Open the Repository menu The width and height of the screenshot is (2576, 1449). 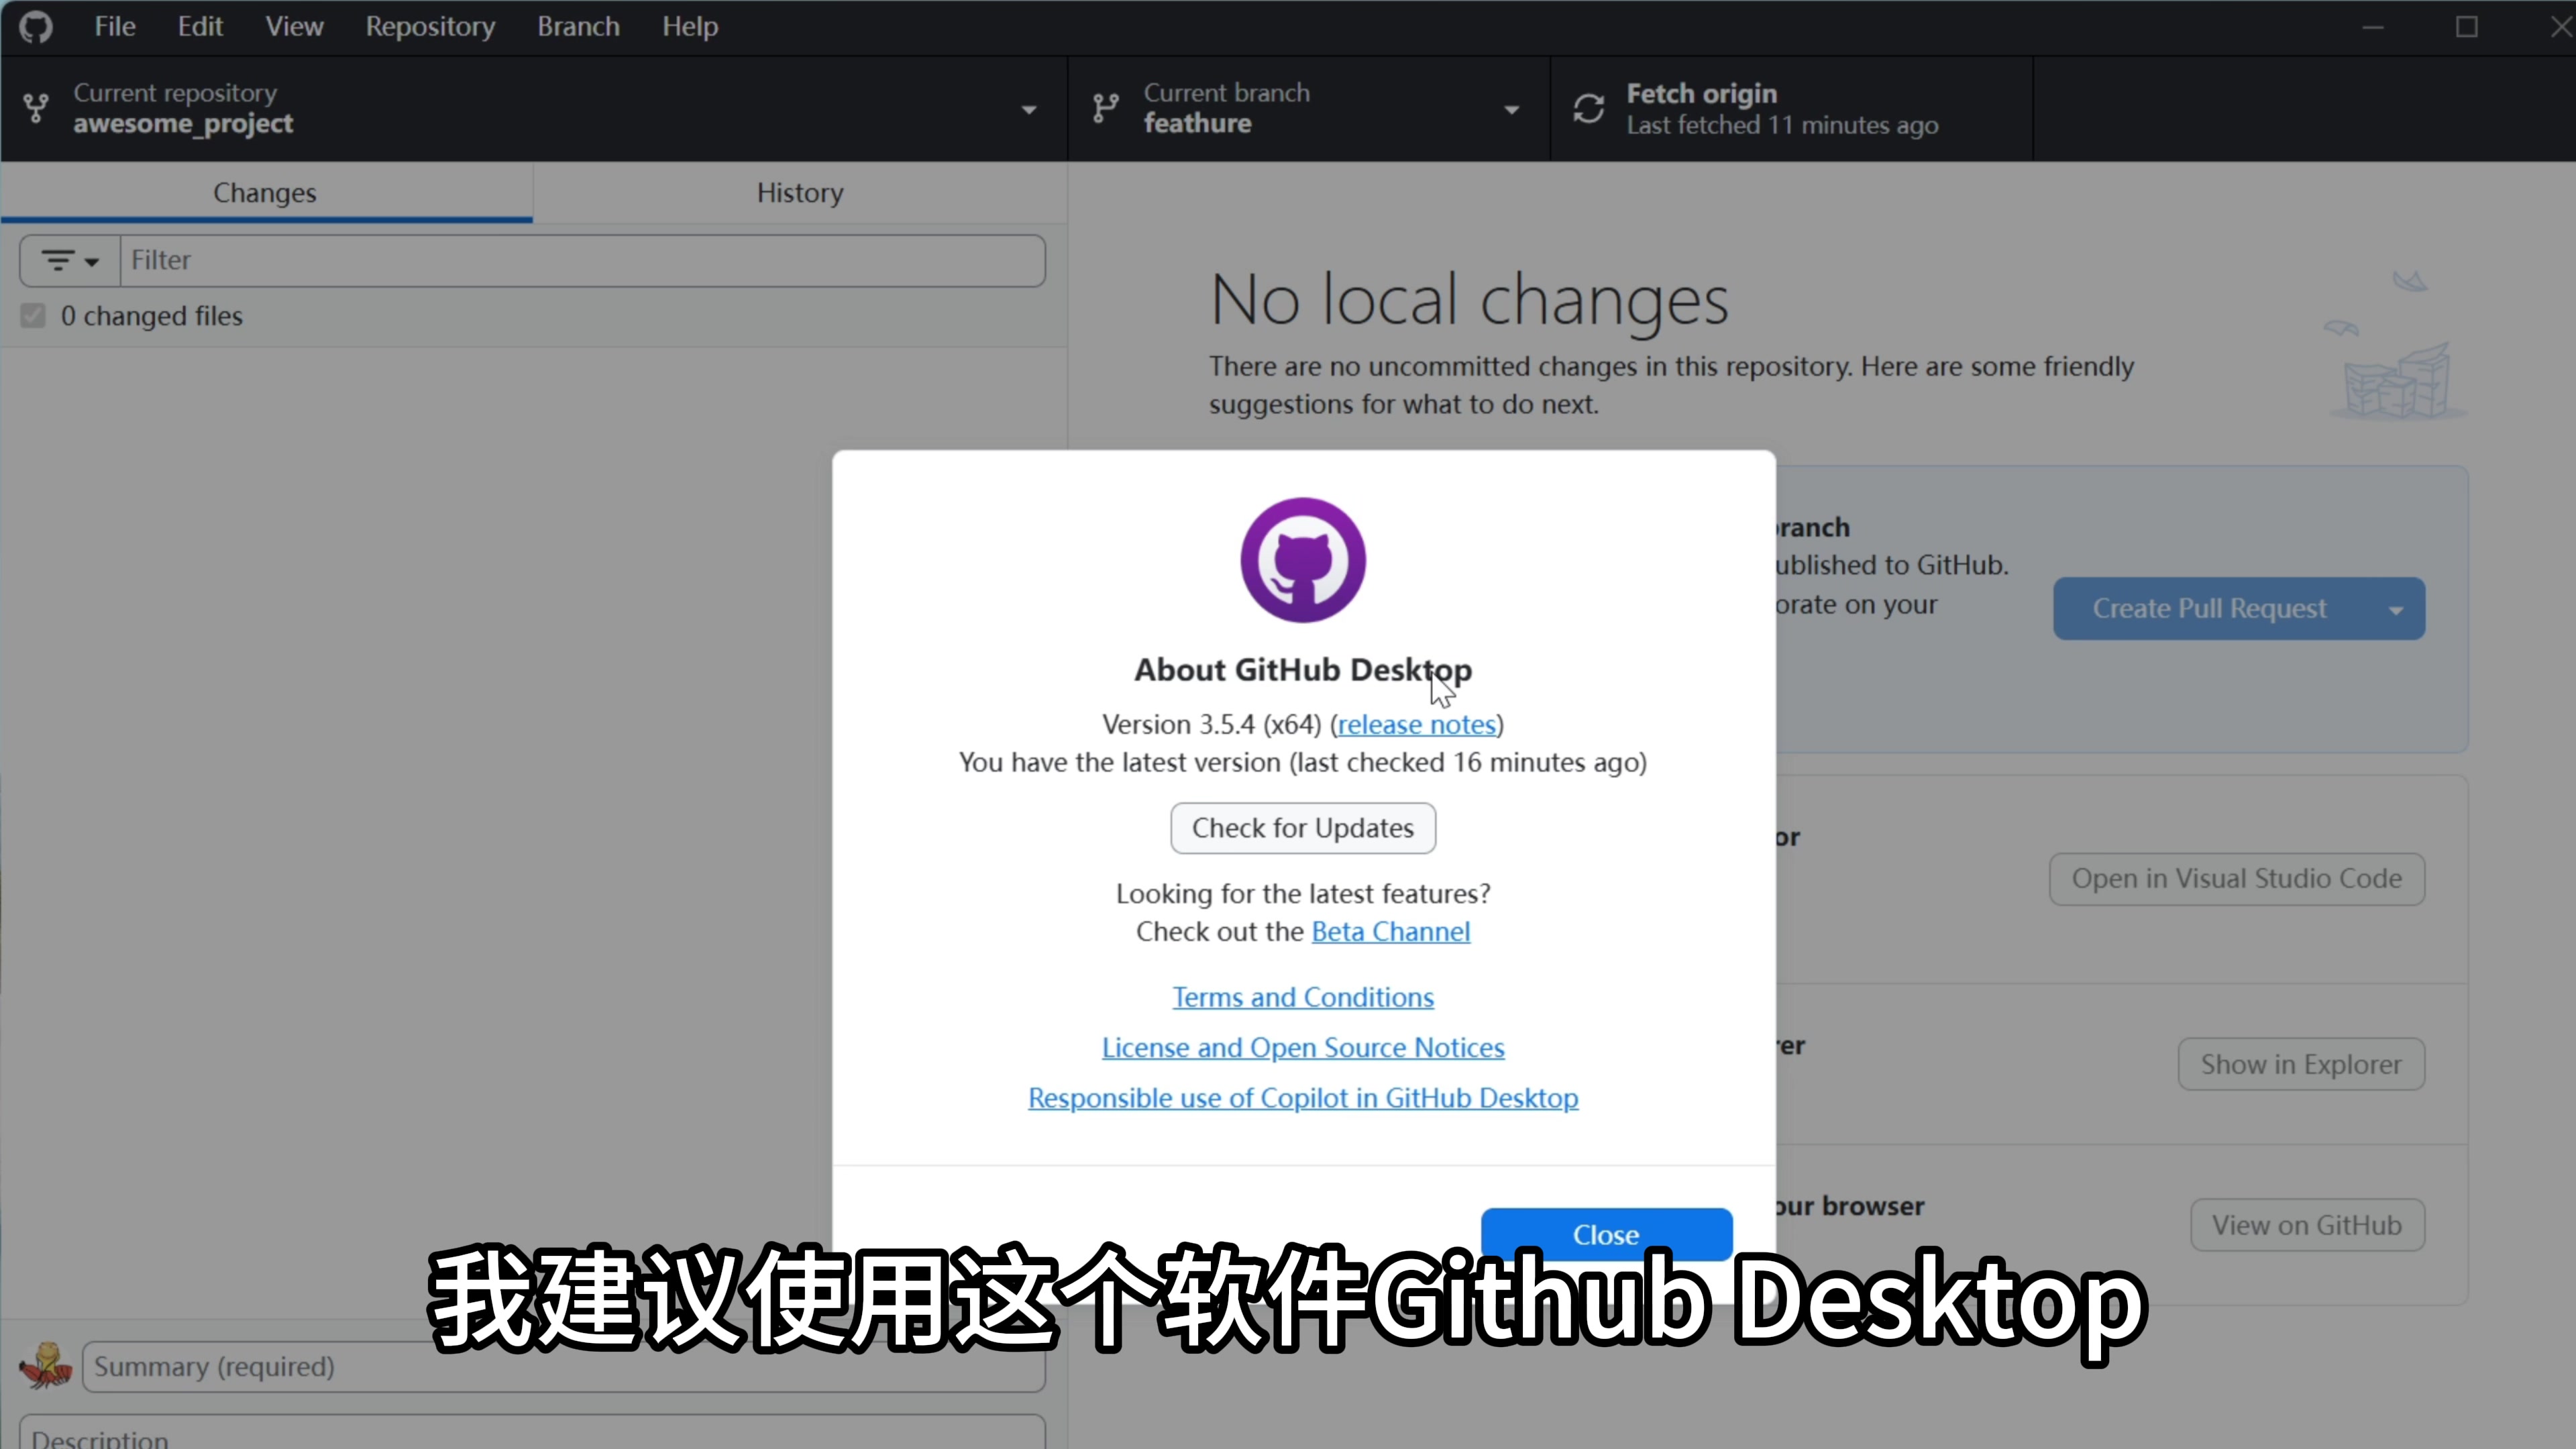click(x=430, y=27)
